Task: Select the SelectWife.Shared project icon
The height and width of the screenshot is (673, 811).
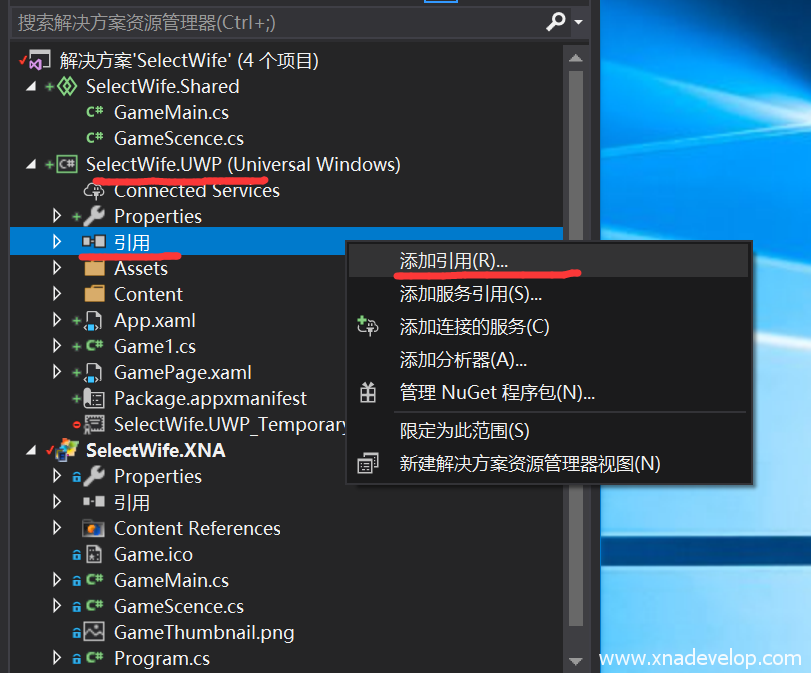Action: point(68,87)
